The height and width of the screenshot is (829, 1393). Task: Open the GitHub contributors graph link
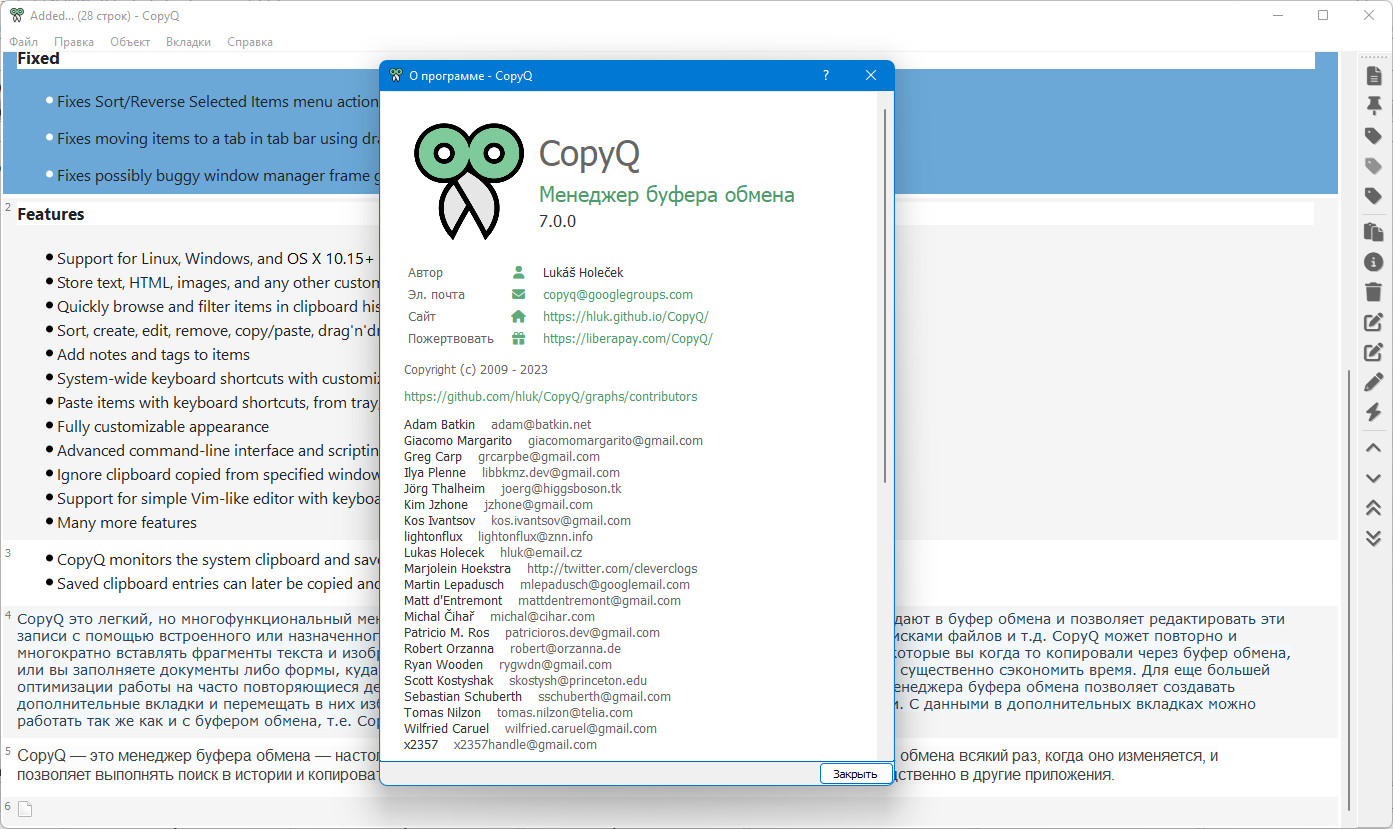click(551, 397)
